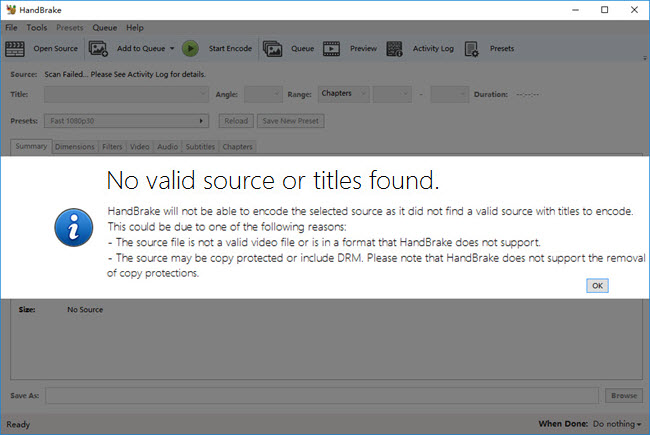
Task: Click the Queue label in toolbar
Action: click(x=303, y=49)
